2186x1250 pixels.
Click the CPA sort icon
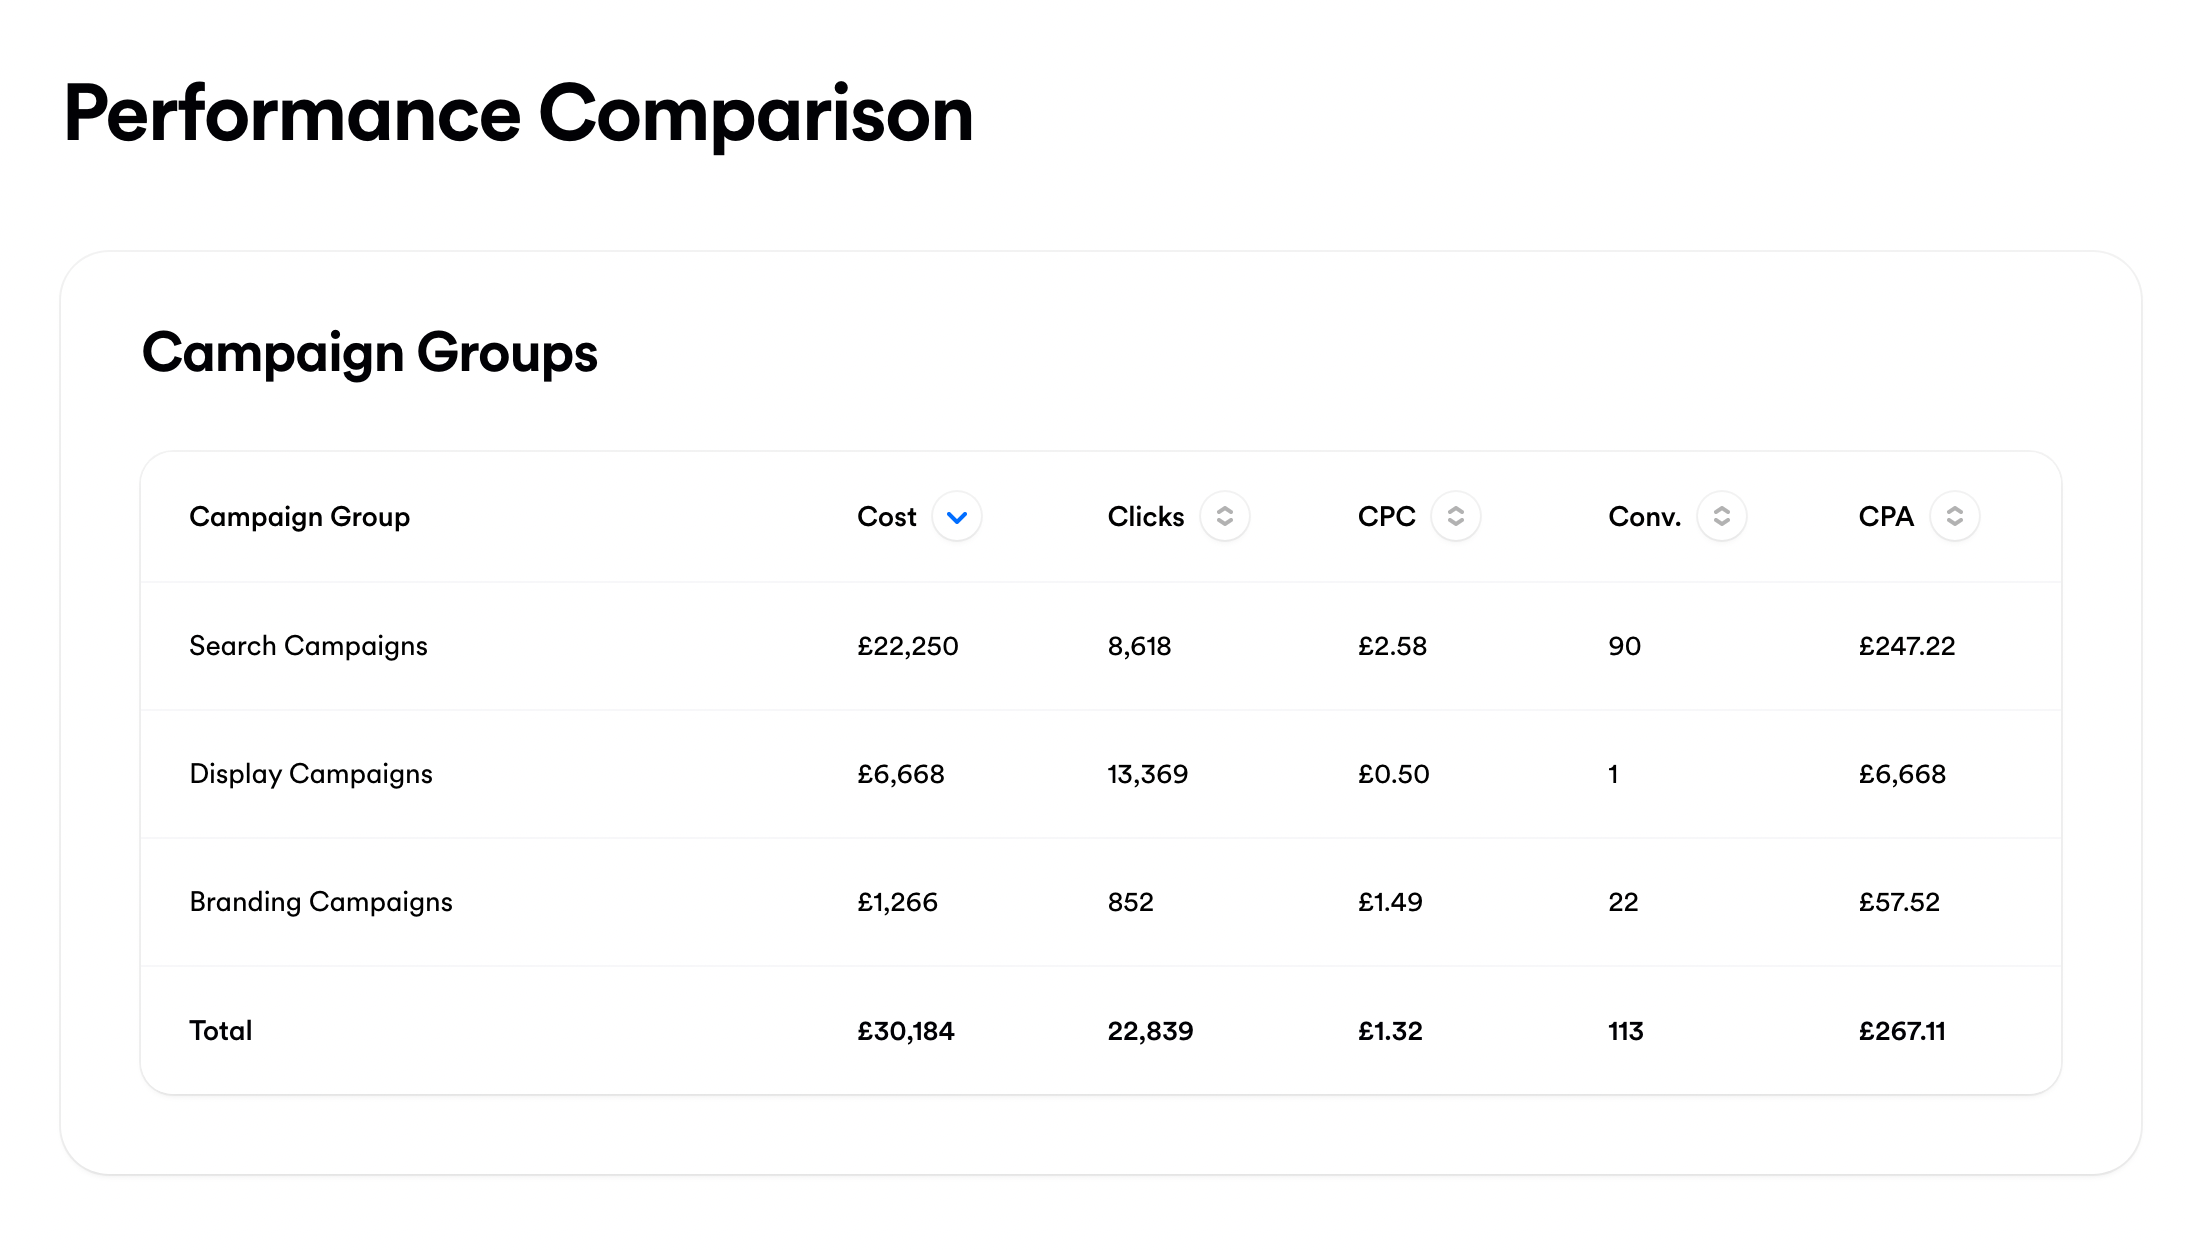click(x=1954, y=517)
